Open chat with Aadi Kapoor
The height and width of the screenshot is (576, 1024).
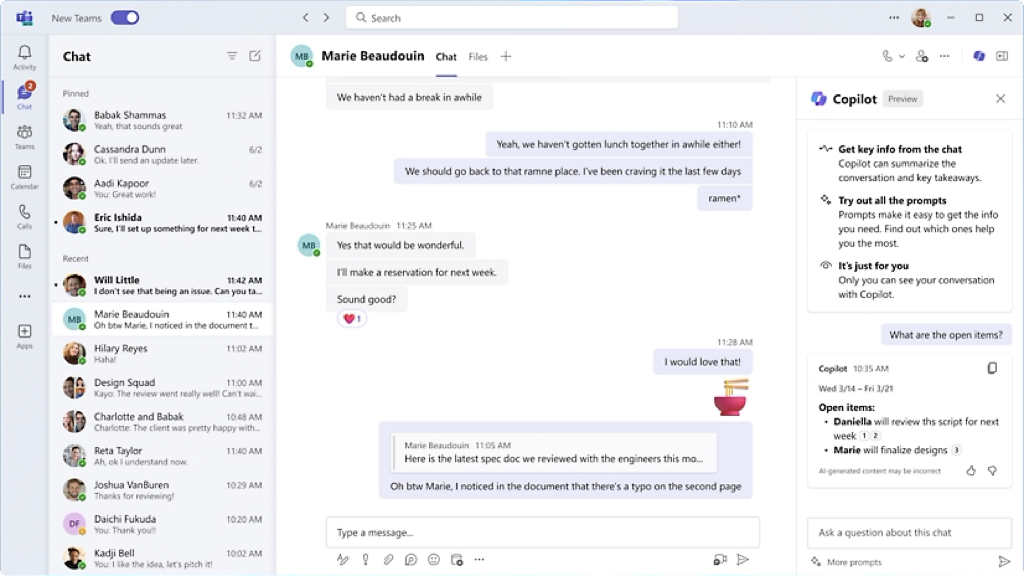(163, 188)
